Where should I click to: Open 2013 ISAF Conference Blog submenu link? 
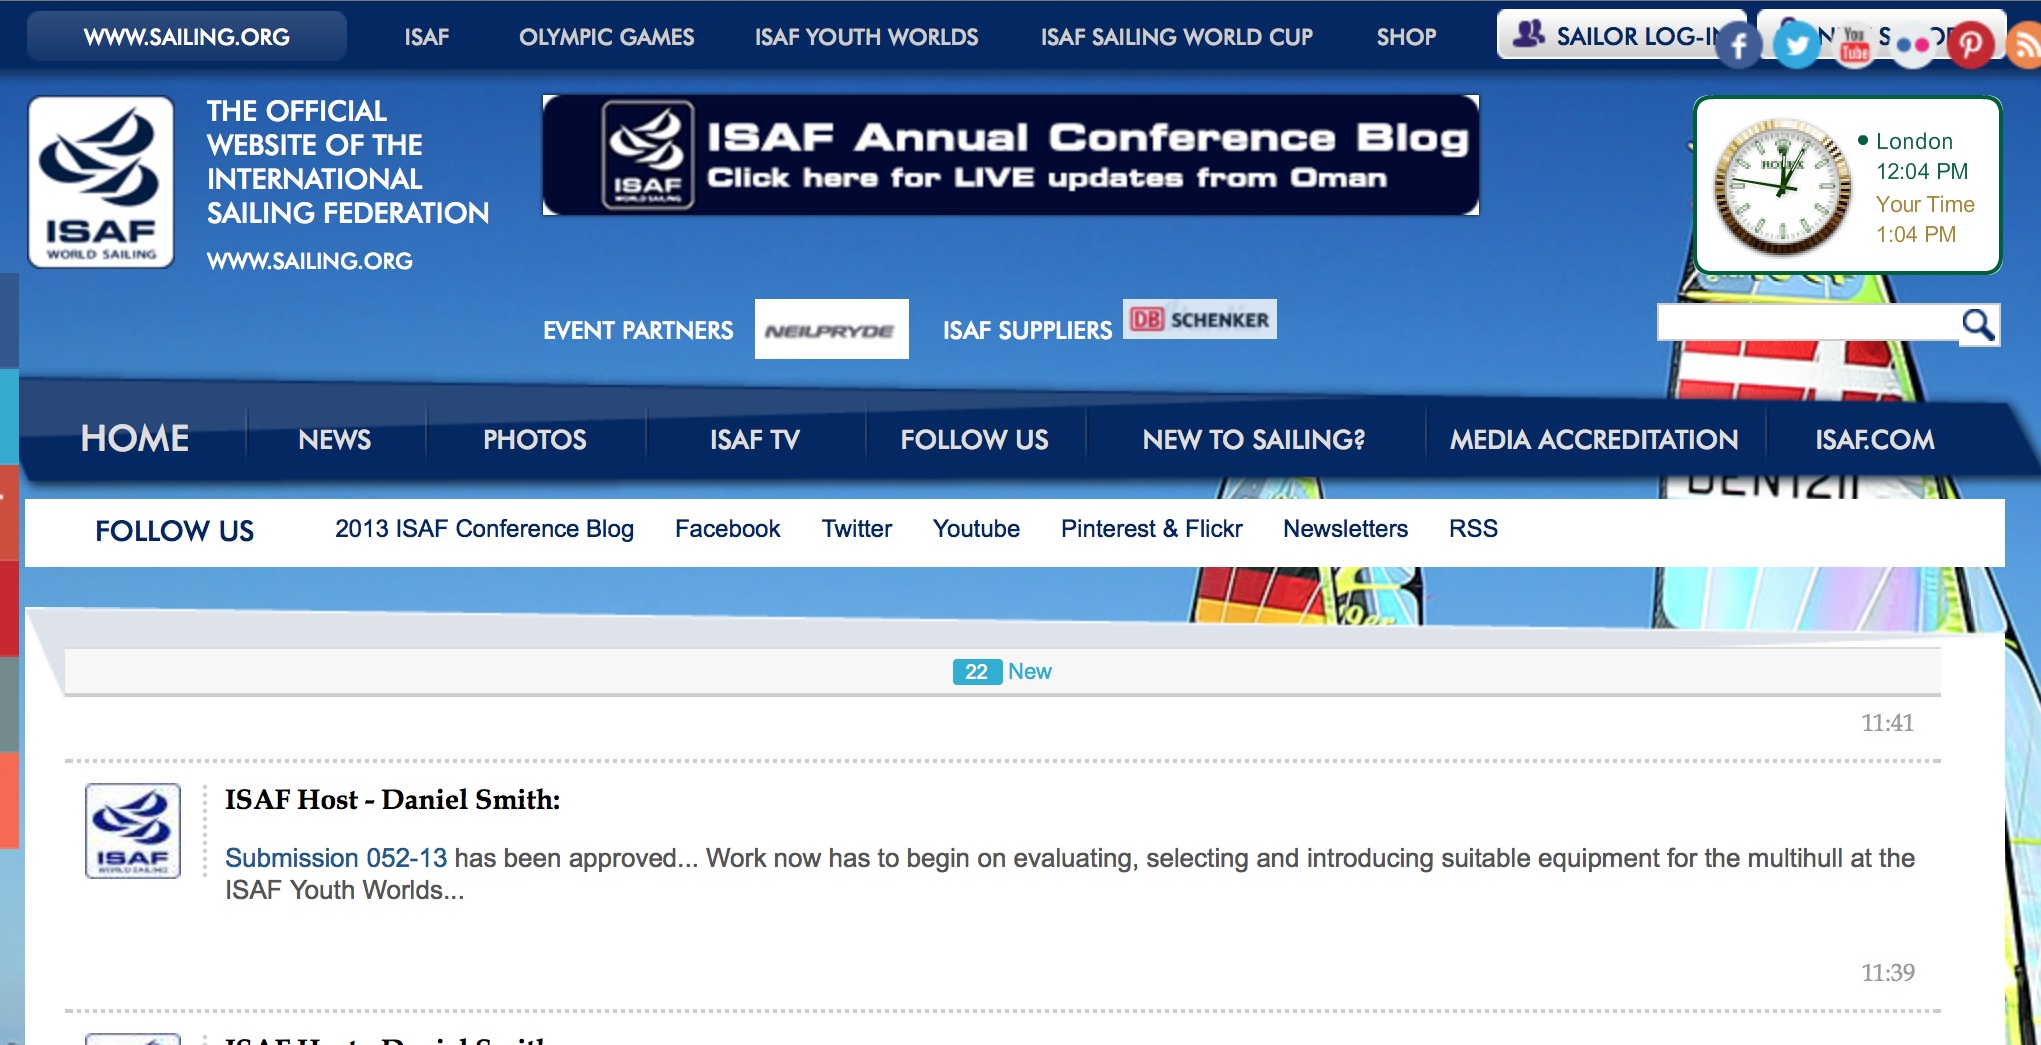(x=484, y=529)
